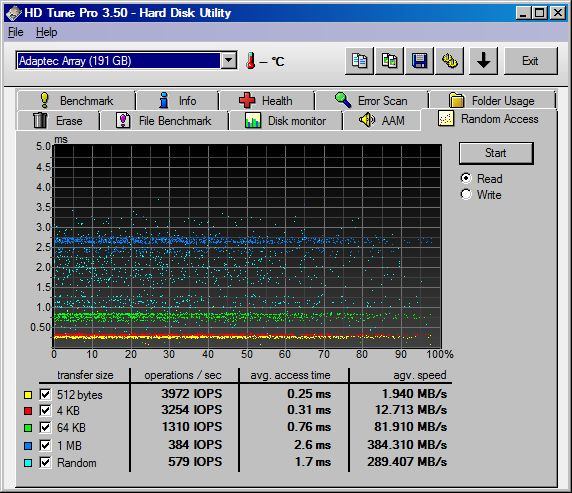Switch to the Error Scan tab
Viewport: 572px width, 493px height.
coord(372,100)
